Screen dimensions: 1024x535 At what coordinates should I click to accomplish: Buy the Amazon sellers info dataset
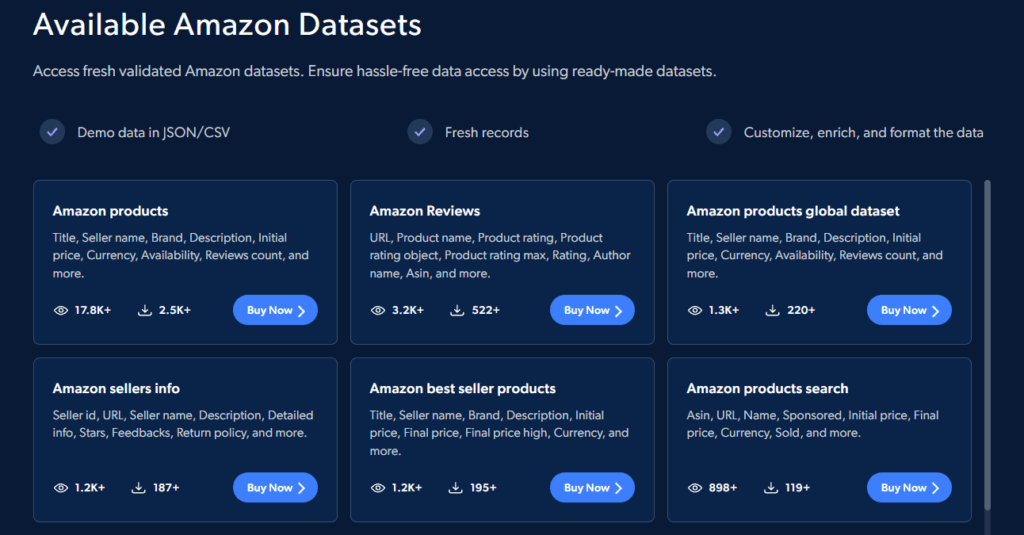(276, 488)
